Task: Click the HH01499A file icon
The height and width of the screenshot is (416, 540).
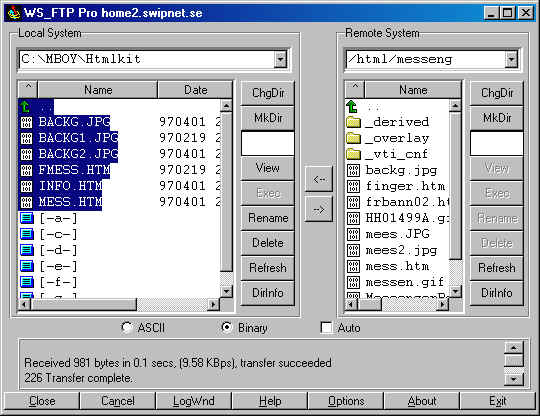Action: point(353,218)
